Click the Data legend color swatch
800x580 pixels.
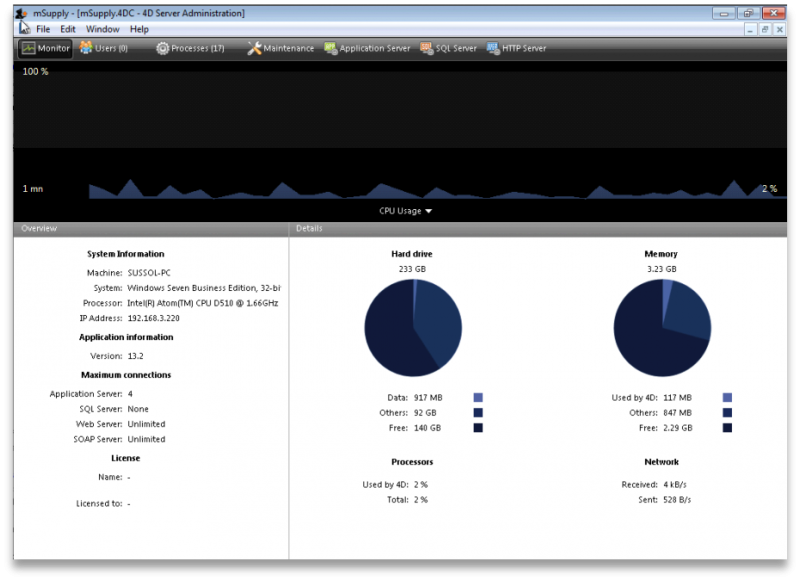point(479,397)
